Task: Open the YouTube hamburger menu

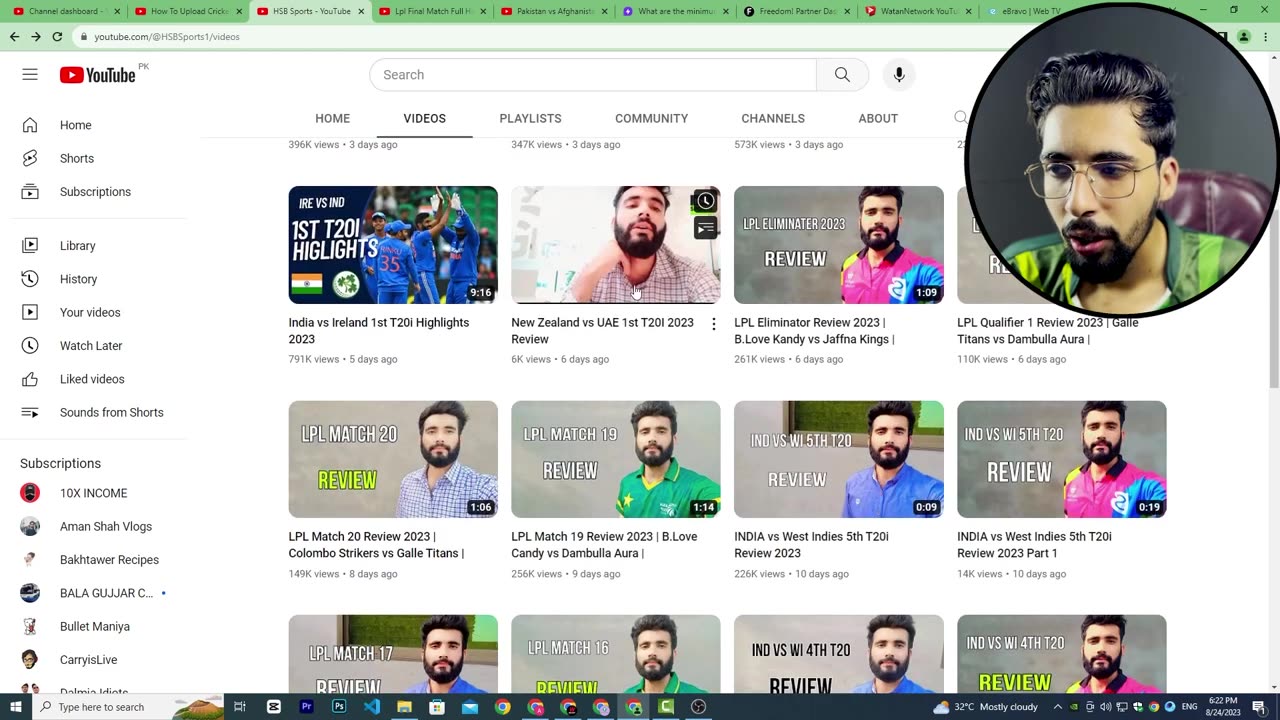Action: pos(30,75)
